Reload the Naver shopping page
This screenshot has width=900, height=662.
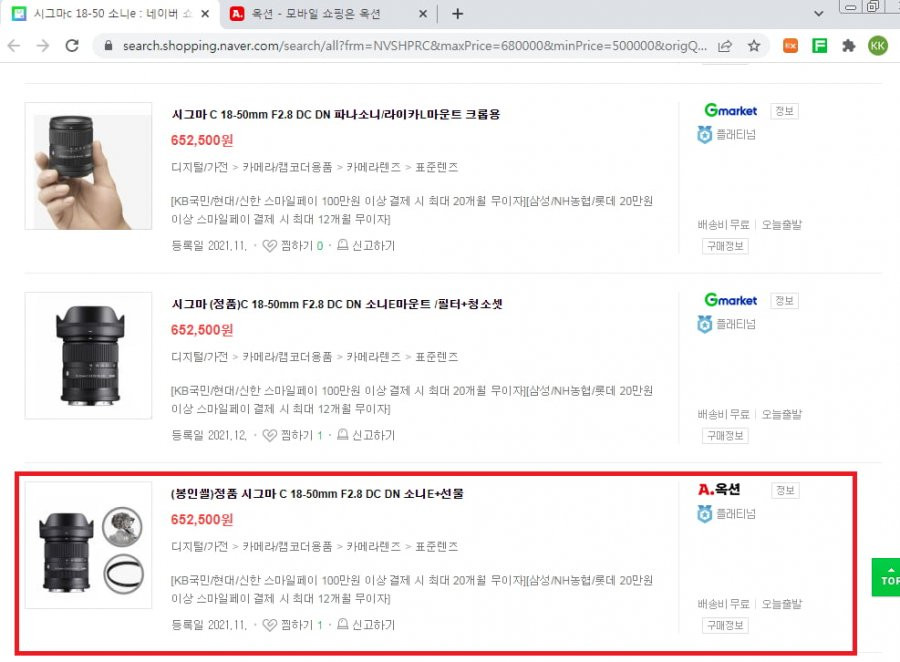coord(72,45)
